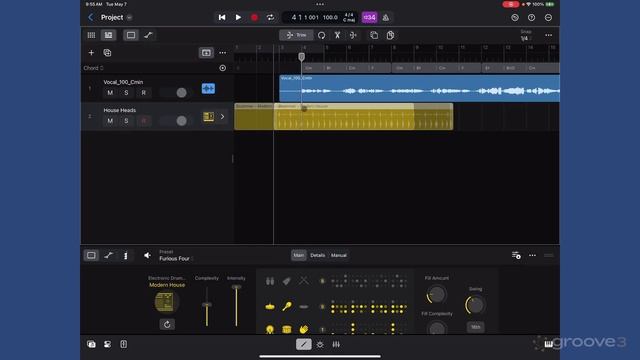Show the live loops grid view

pos(91,35)
